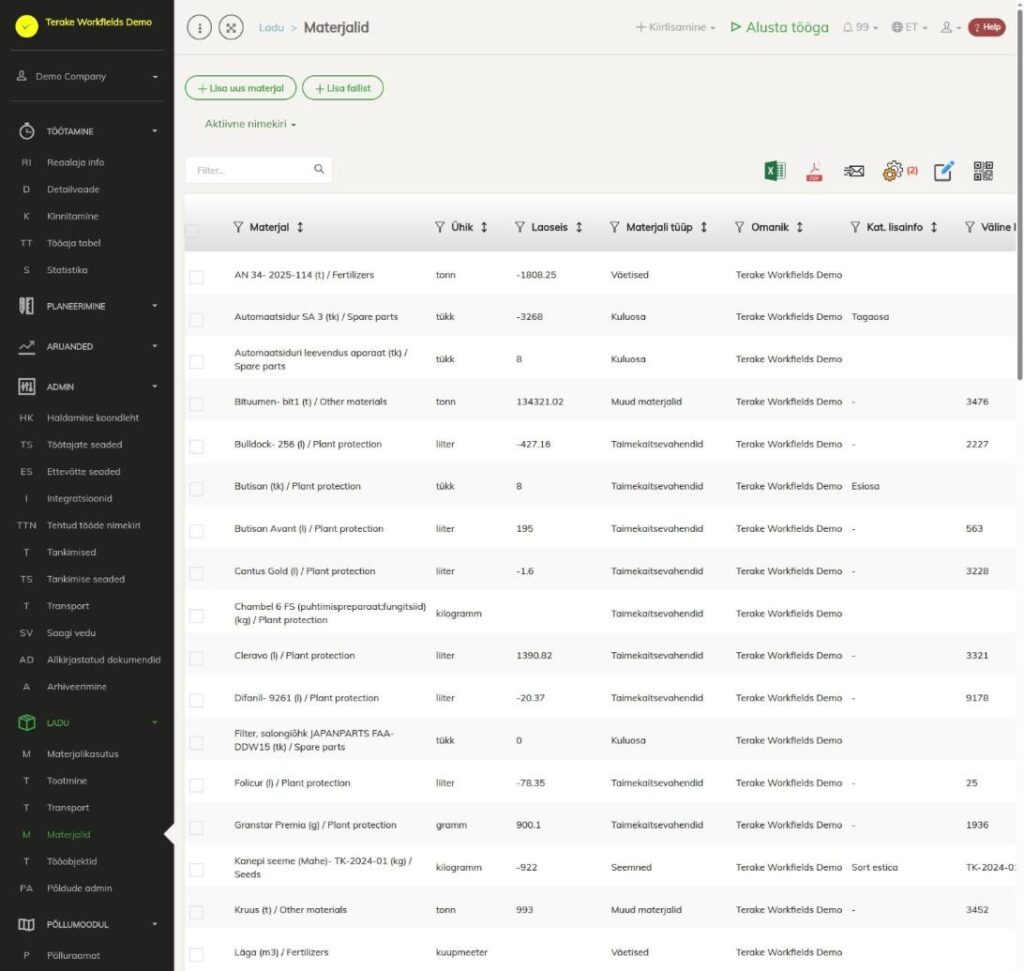Click the edit pencil icon above the table

point(944,171)
